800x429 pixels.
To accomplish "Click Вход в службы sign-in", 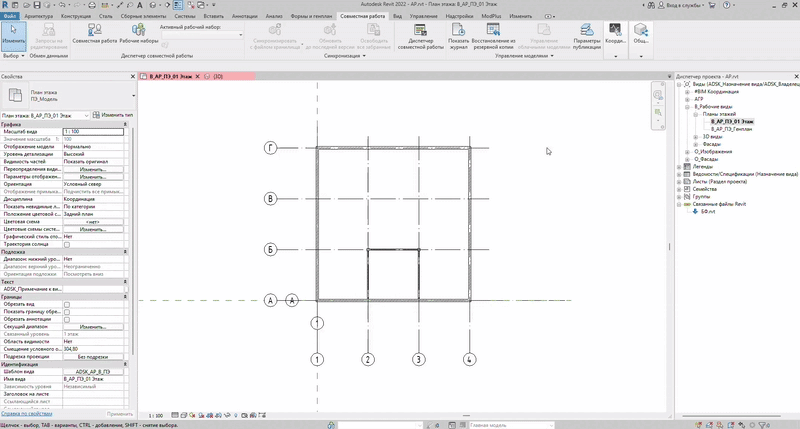I will click(684, 5).
